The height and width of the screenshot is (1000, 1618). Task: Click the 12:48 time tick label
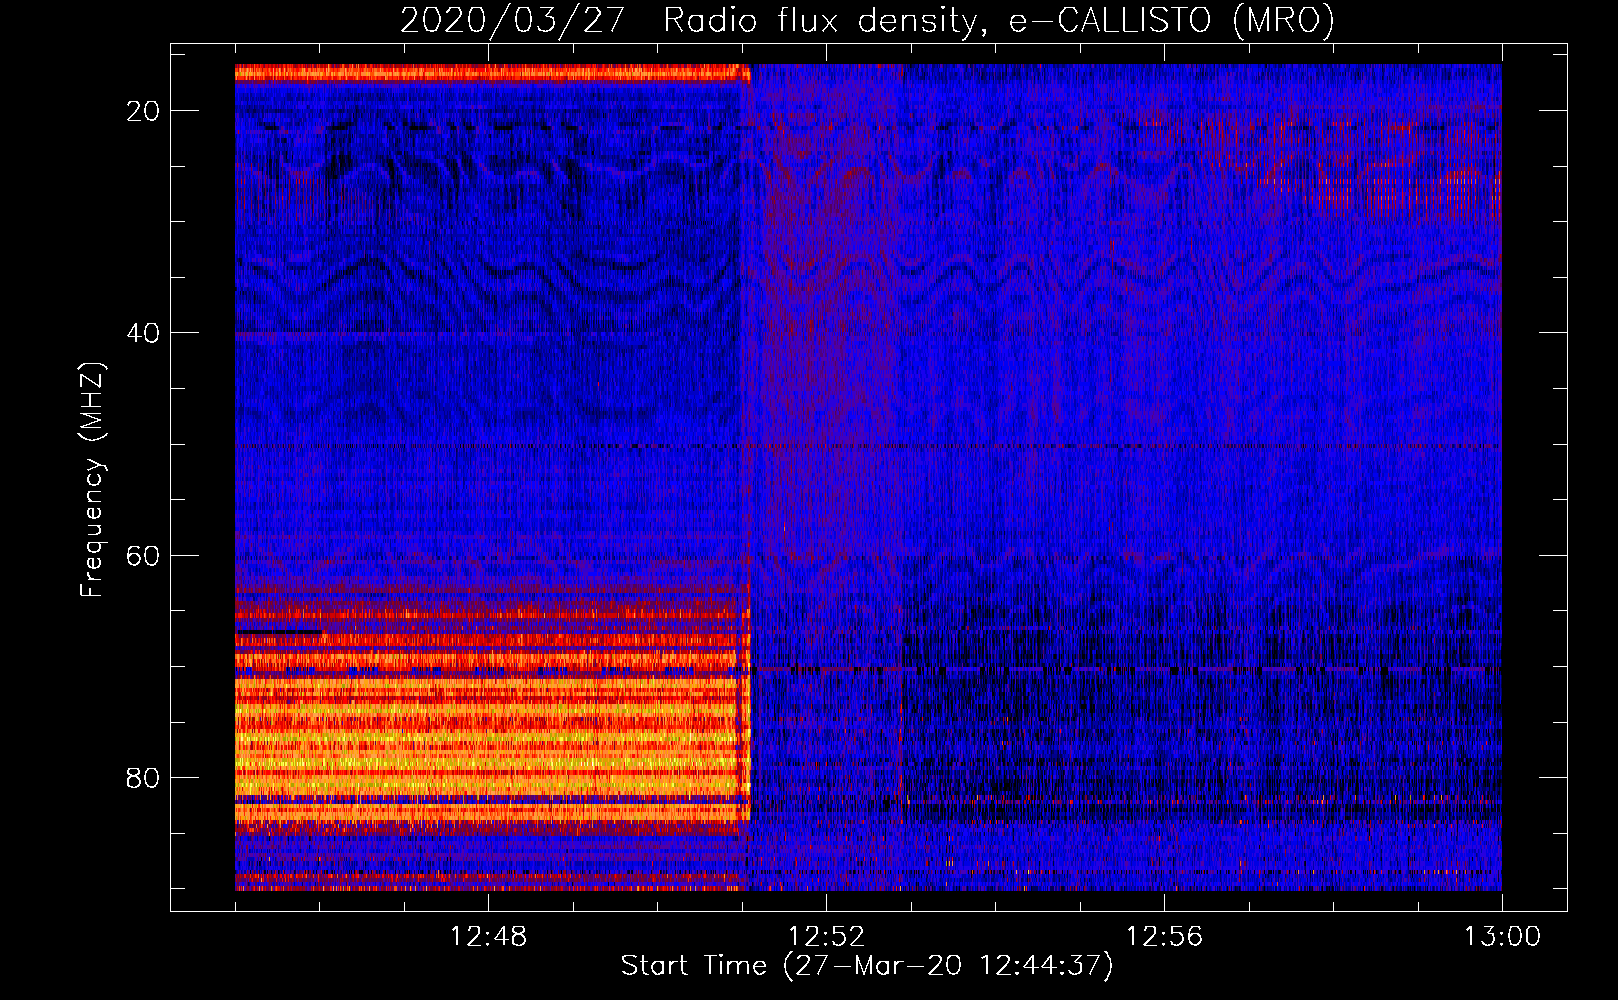point(488,937)
